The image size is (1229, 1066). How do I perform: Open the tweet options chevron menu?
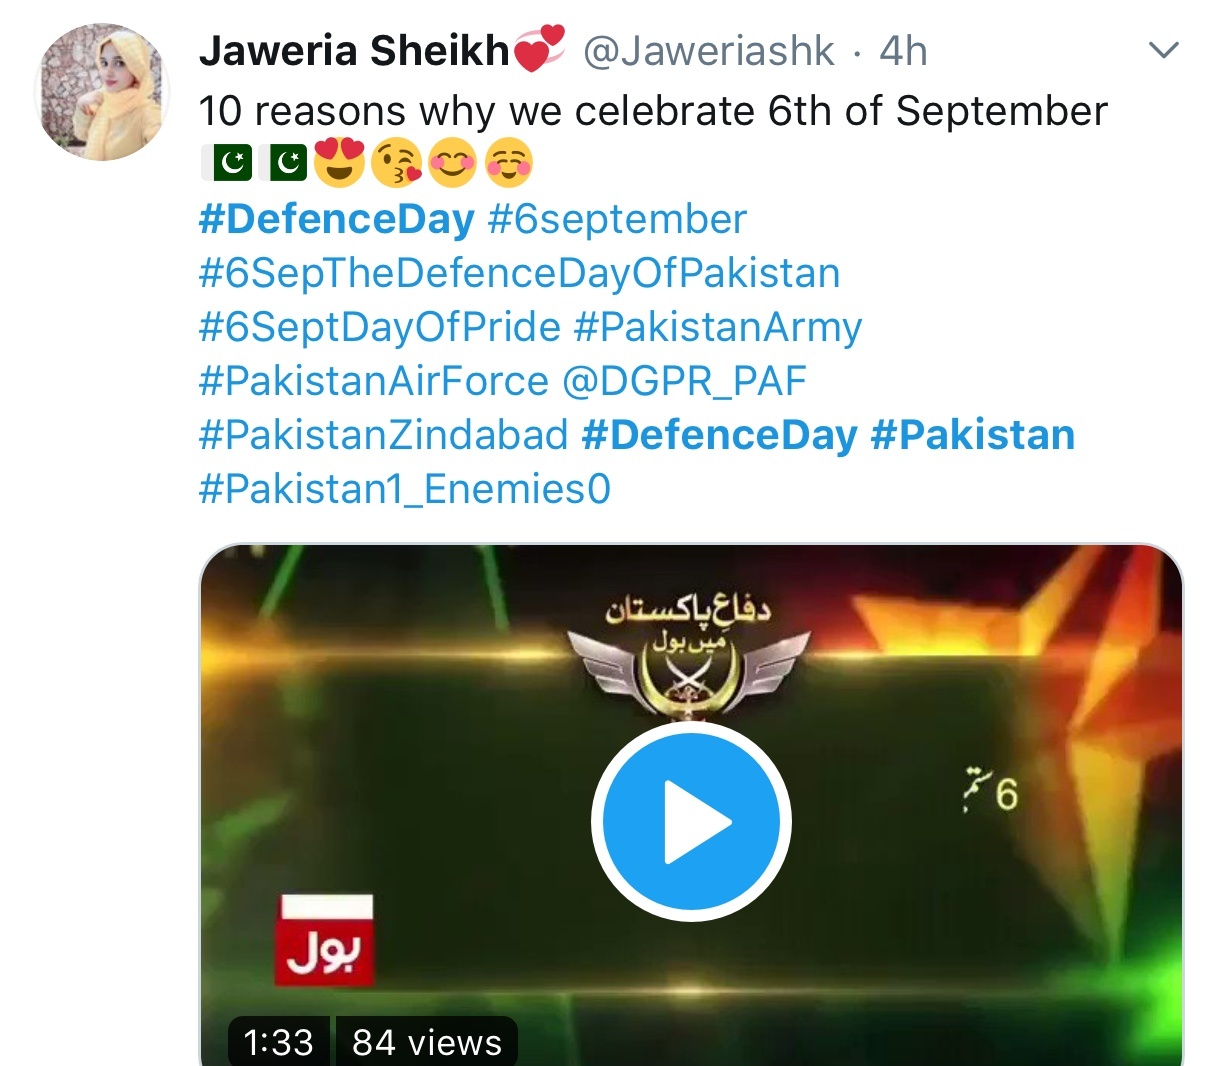tap(1164, 49)
